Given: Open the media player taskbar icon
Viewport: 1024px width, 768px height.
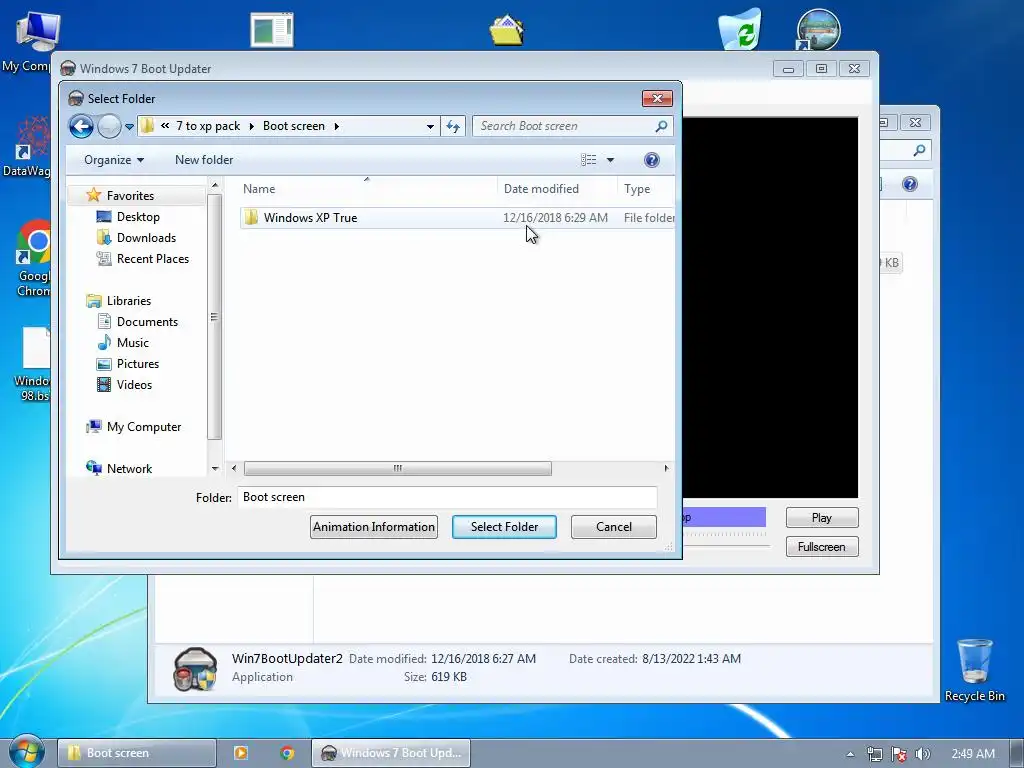Looking at the screenshot, I should (240, 753).
